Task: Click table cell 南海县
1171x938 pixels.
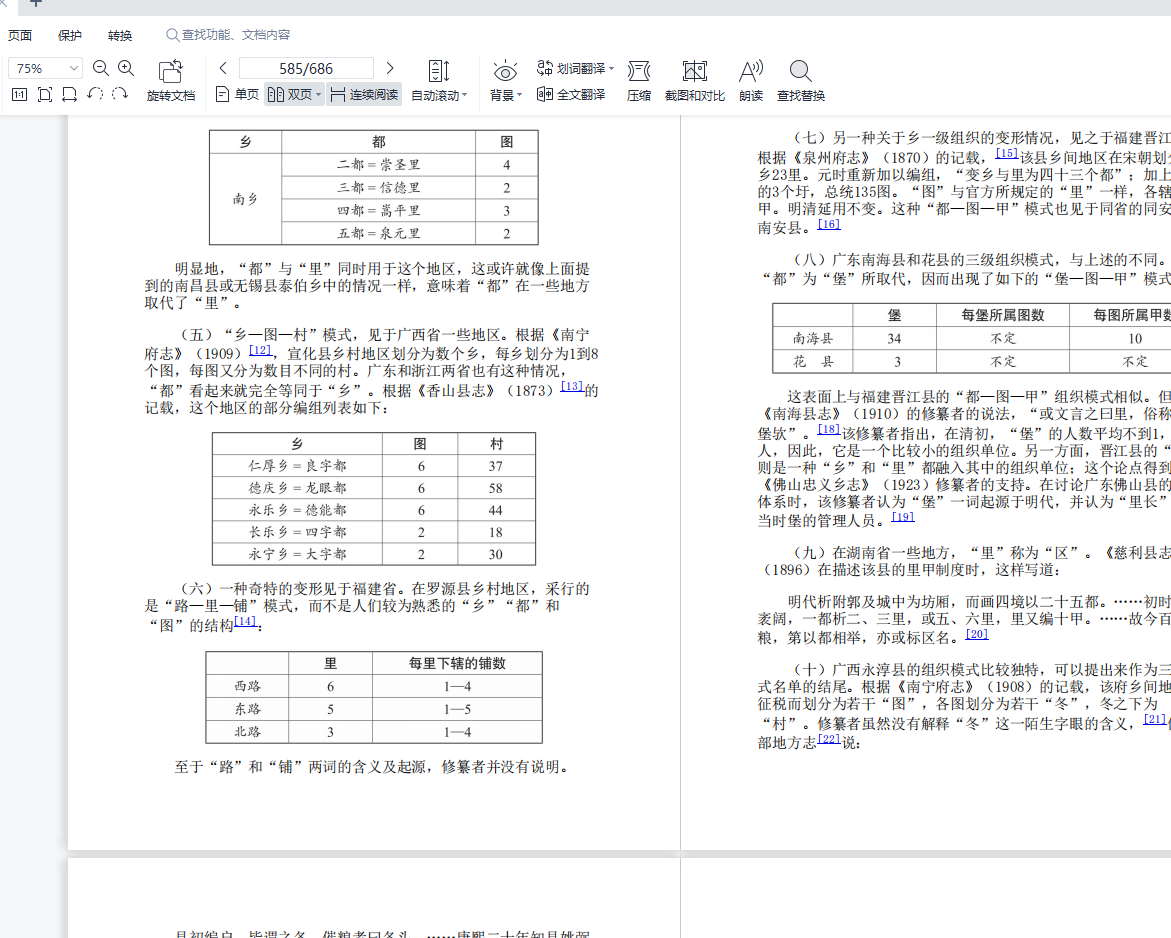Action: pyautogui.click(x=813, y=338)
